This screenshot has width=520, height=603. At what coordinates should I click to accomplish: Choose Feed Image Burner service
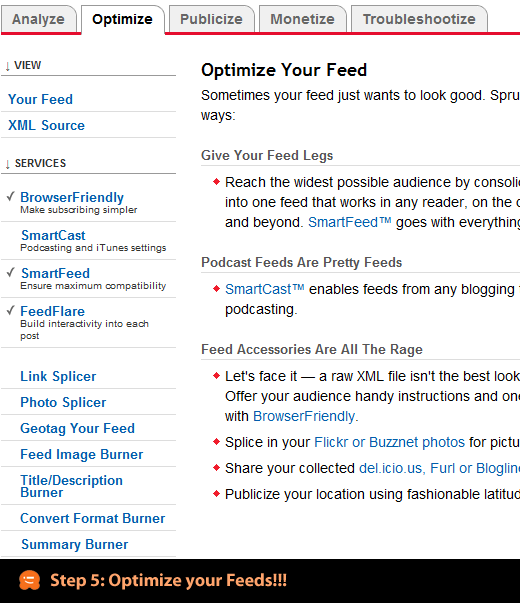82,454
